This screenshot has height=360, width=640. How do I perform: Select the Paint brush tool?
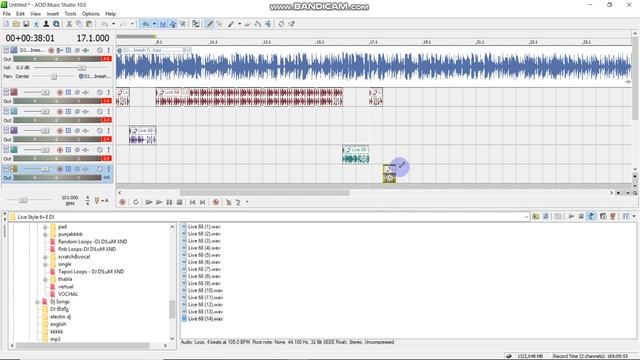tap(231, 24)
